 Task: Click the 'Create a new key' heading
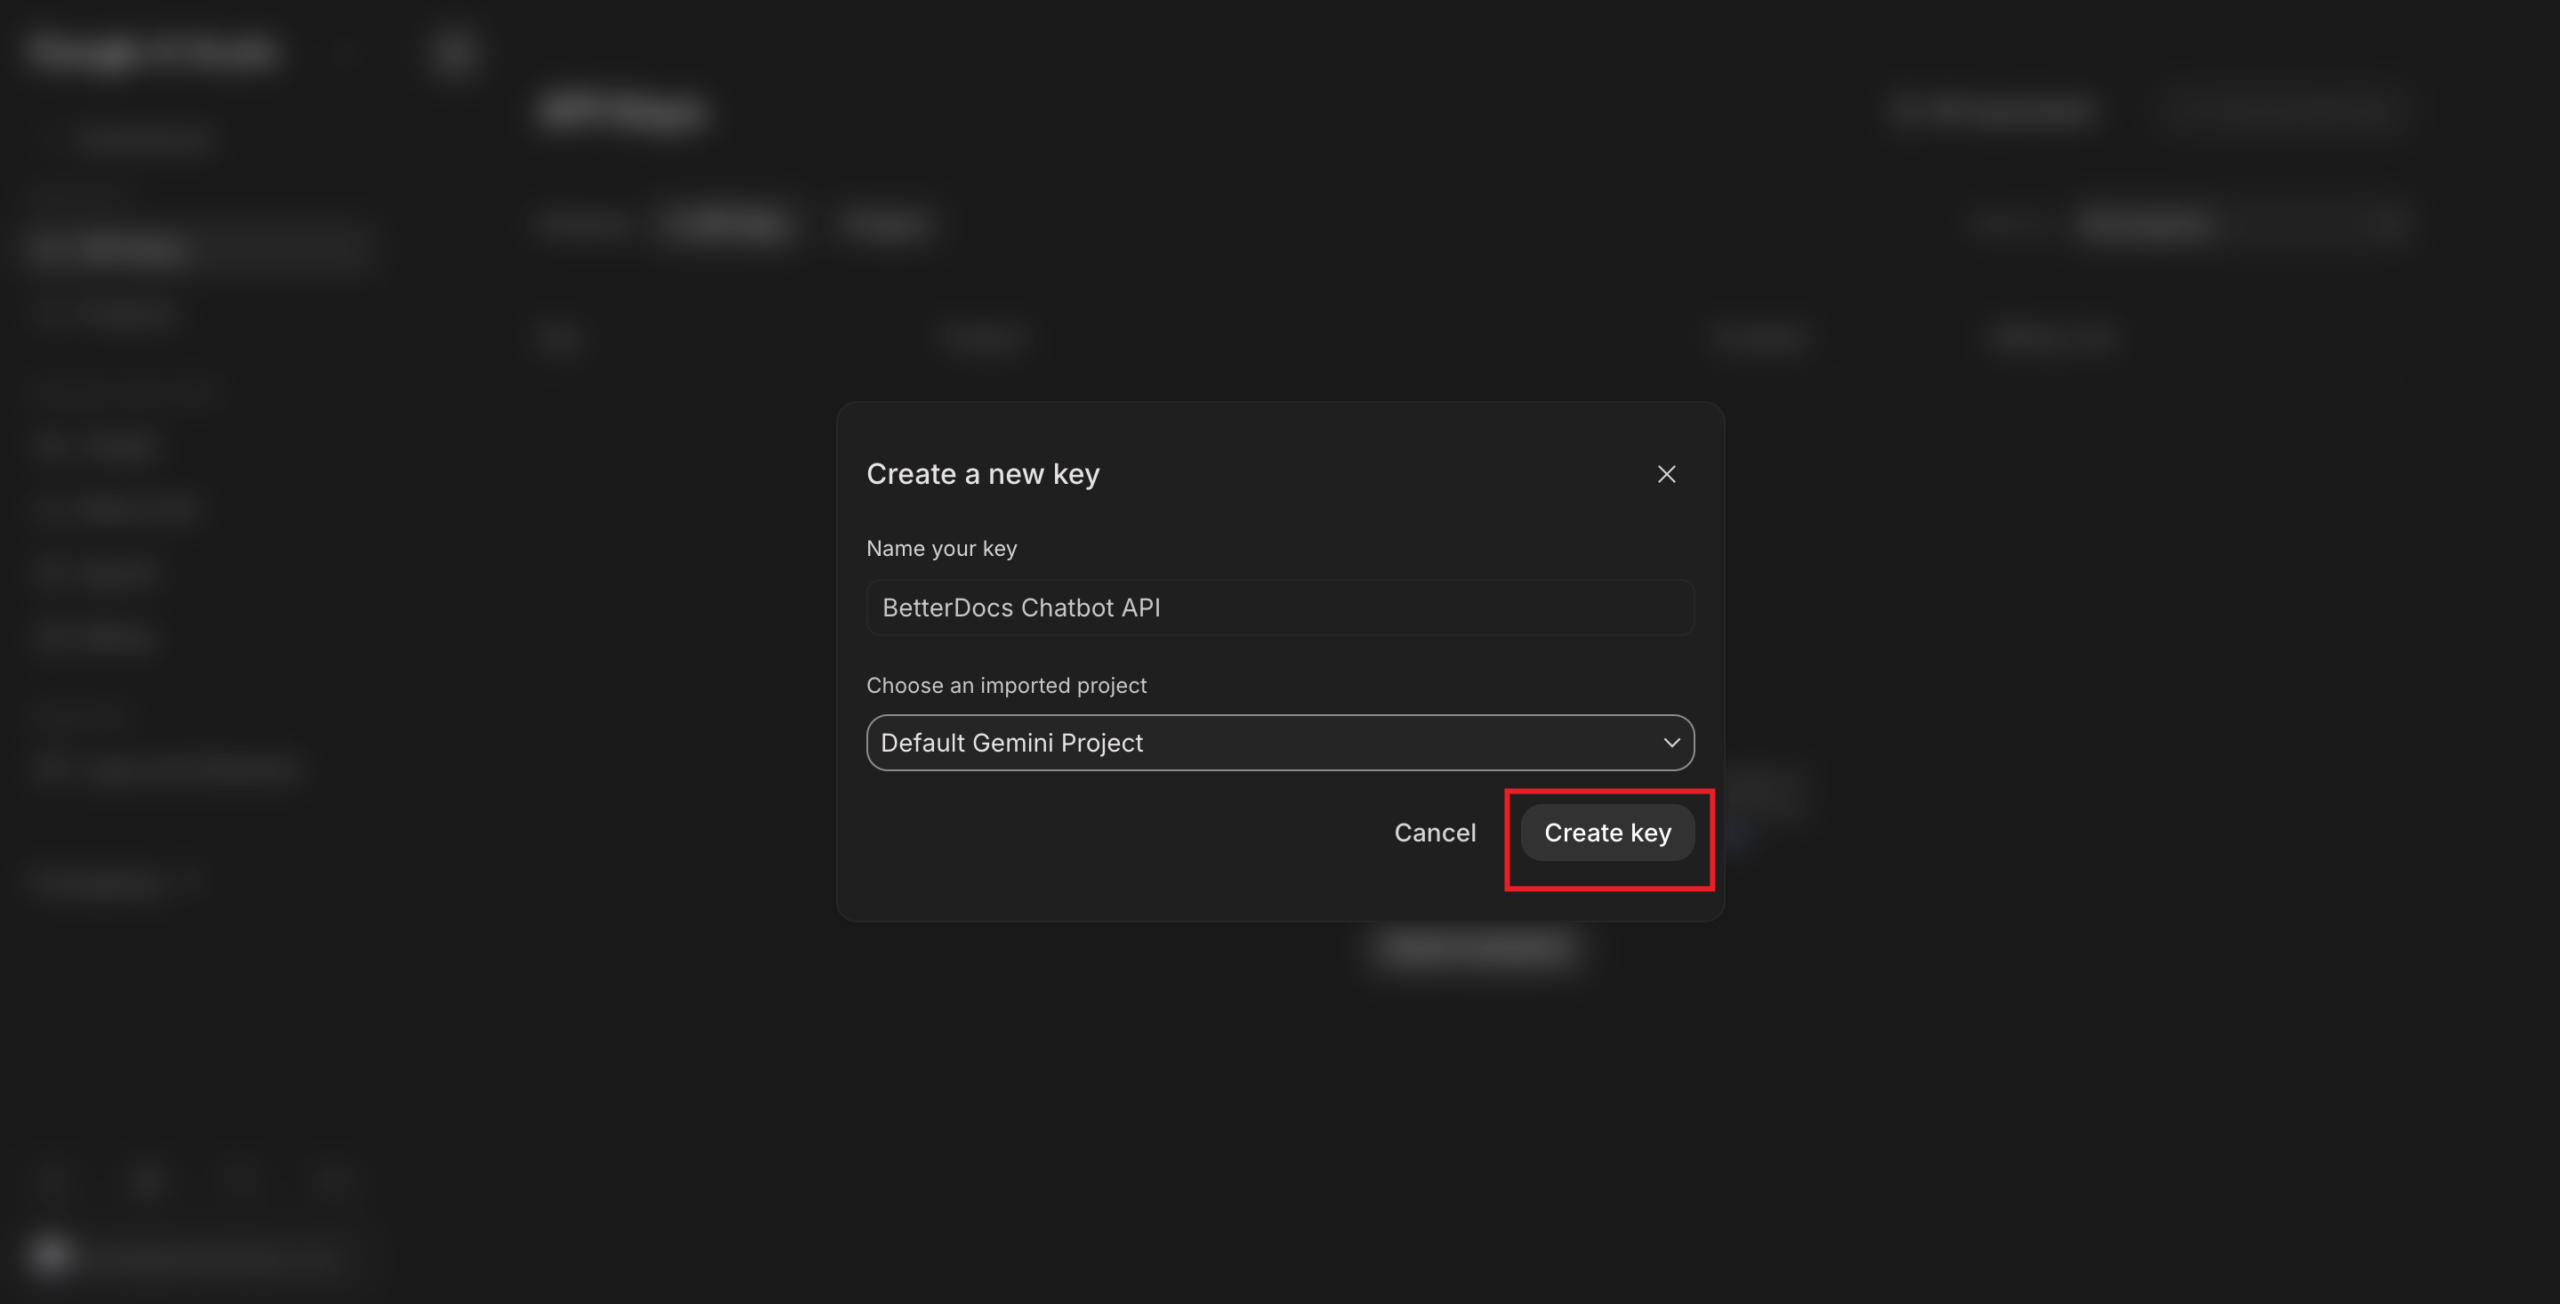983,474
